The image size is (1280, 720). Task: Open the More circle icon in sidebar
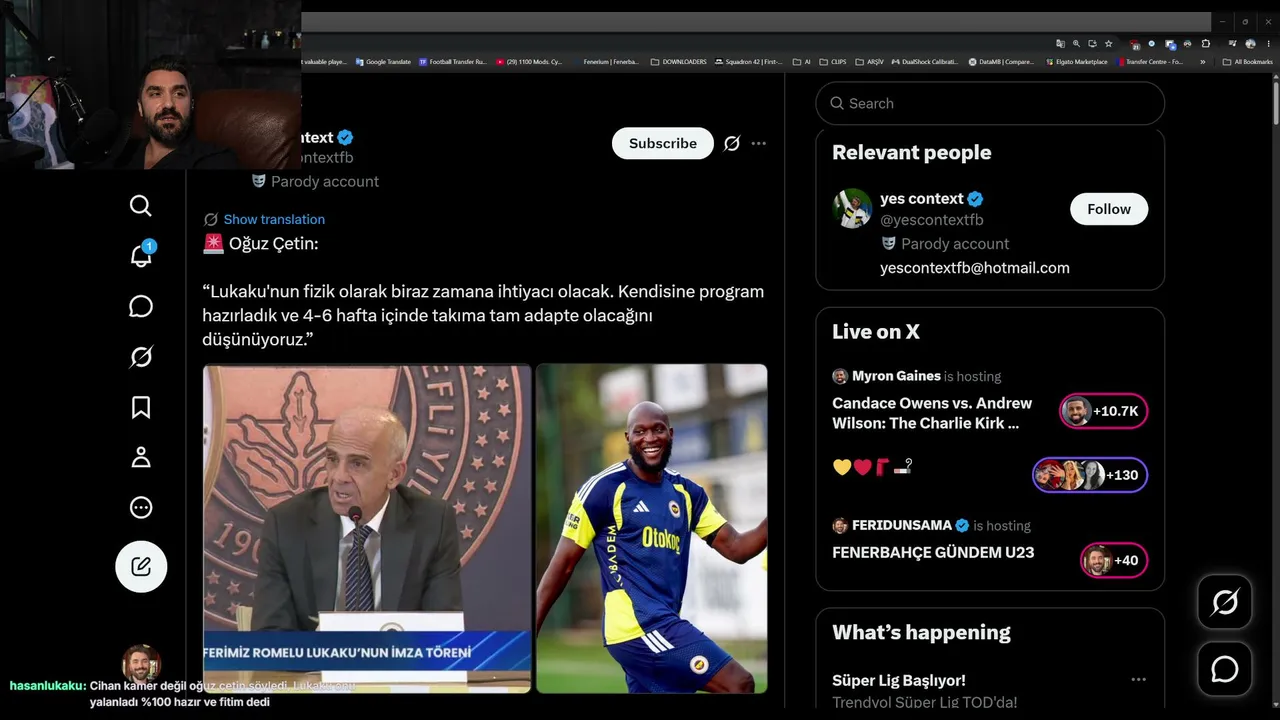(x=141, y=507)
